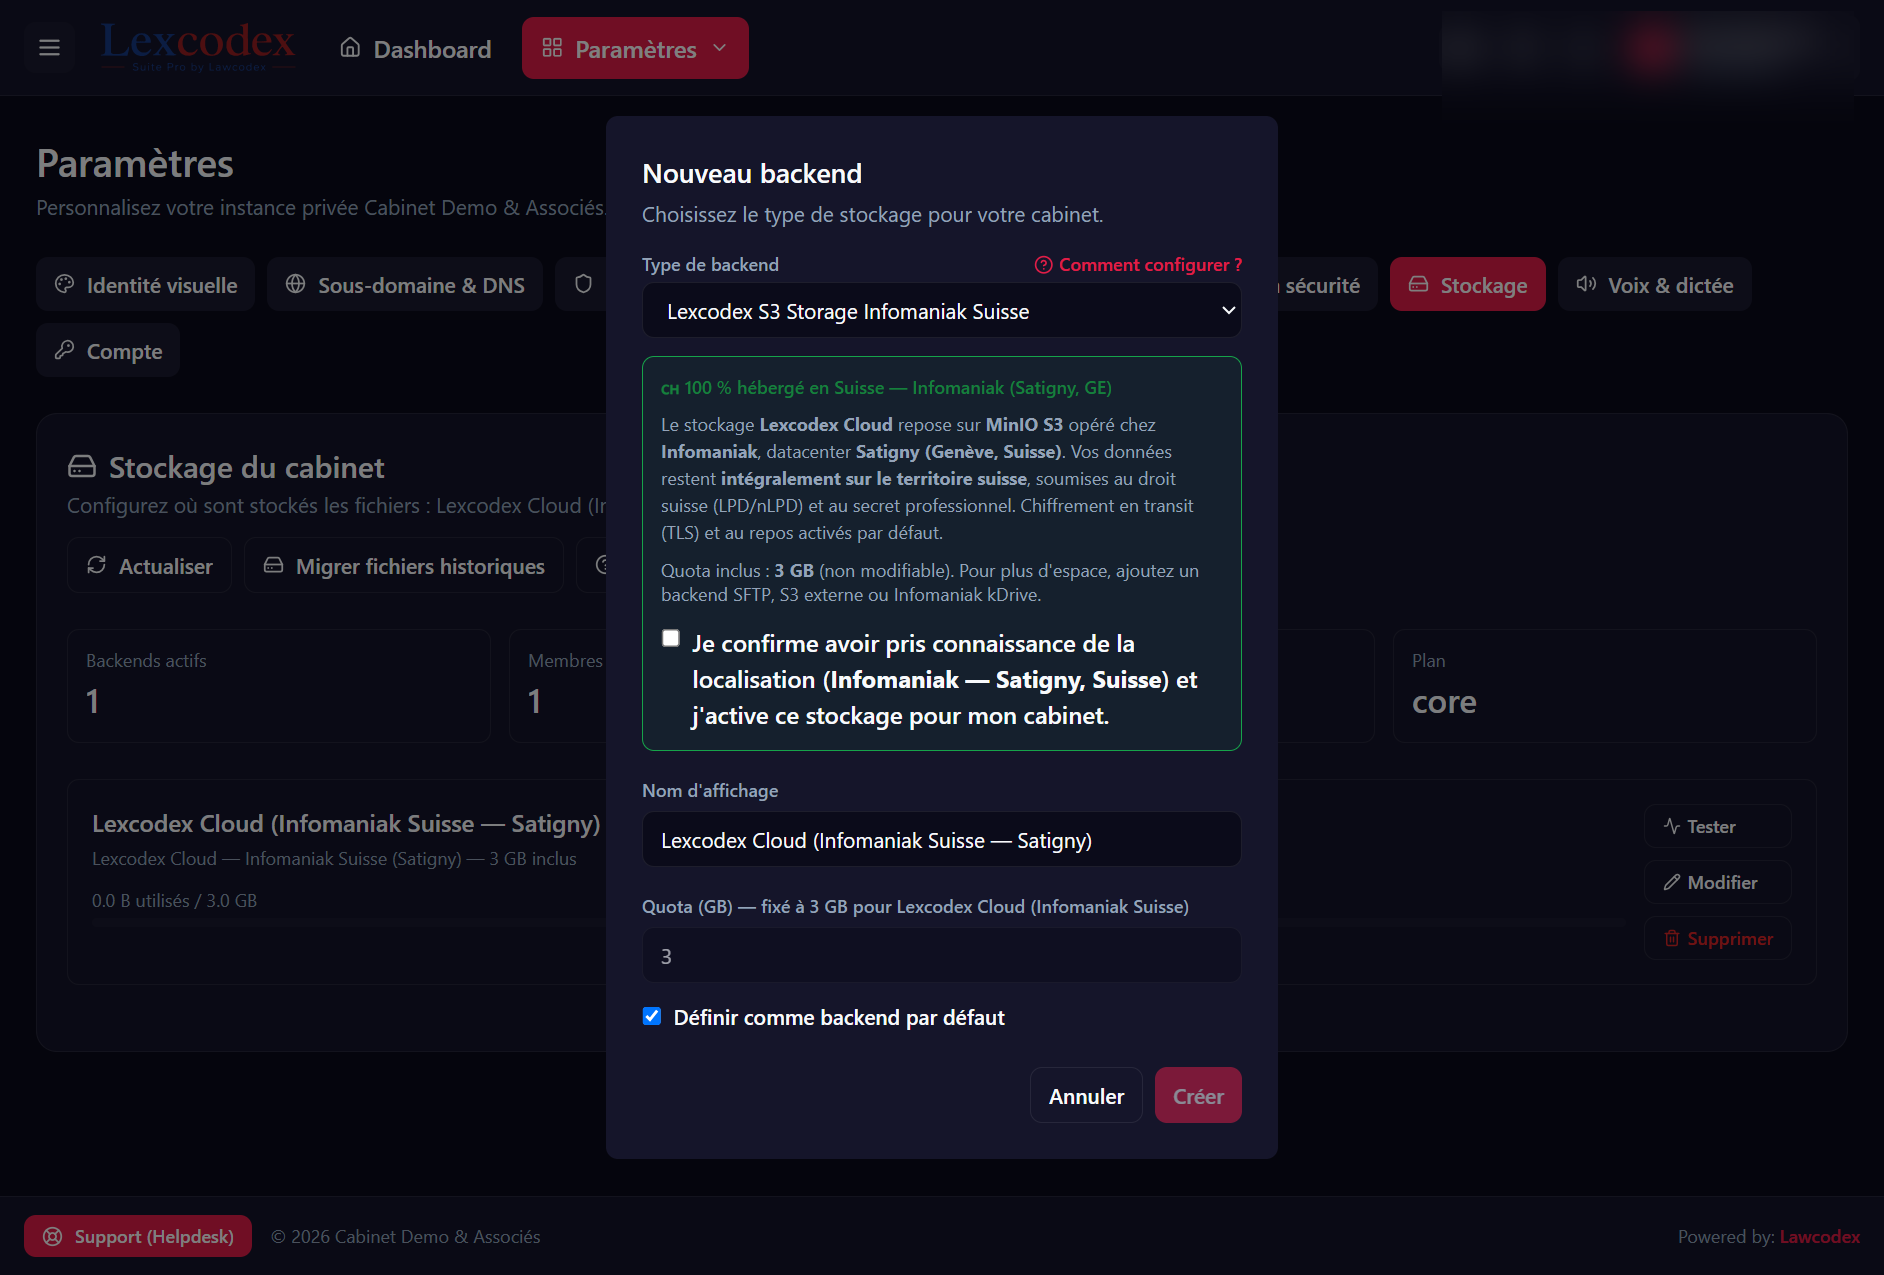The image size is (1884, 1275).
Task: Click the lifebuoy icon on Support
Action: coord(53,1237)
